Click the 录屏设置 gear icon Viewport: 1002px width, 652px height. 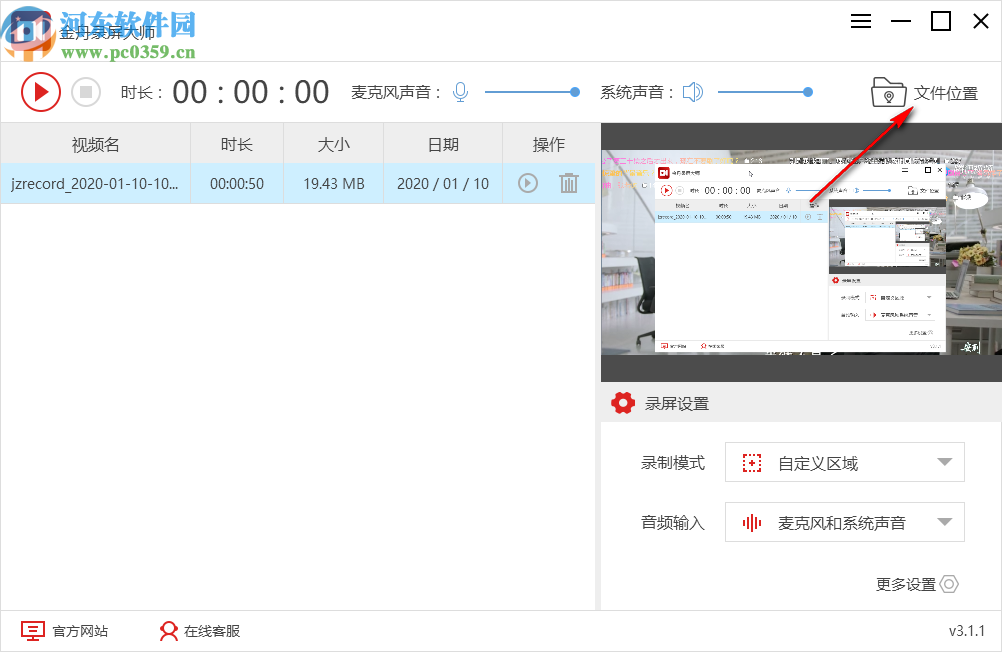(x=623, y=403)
